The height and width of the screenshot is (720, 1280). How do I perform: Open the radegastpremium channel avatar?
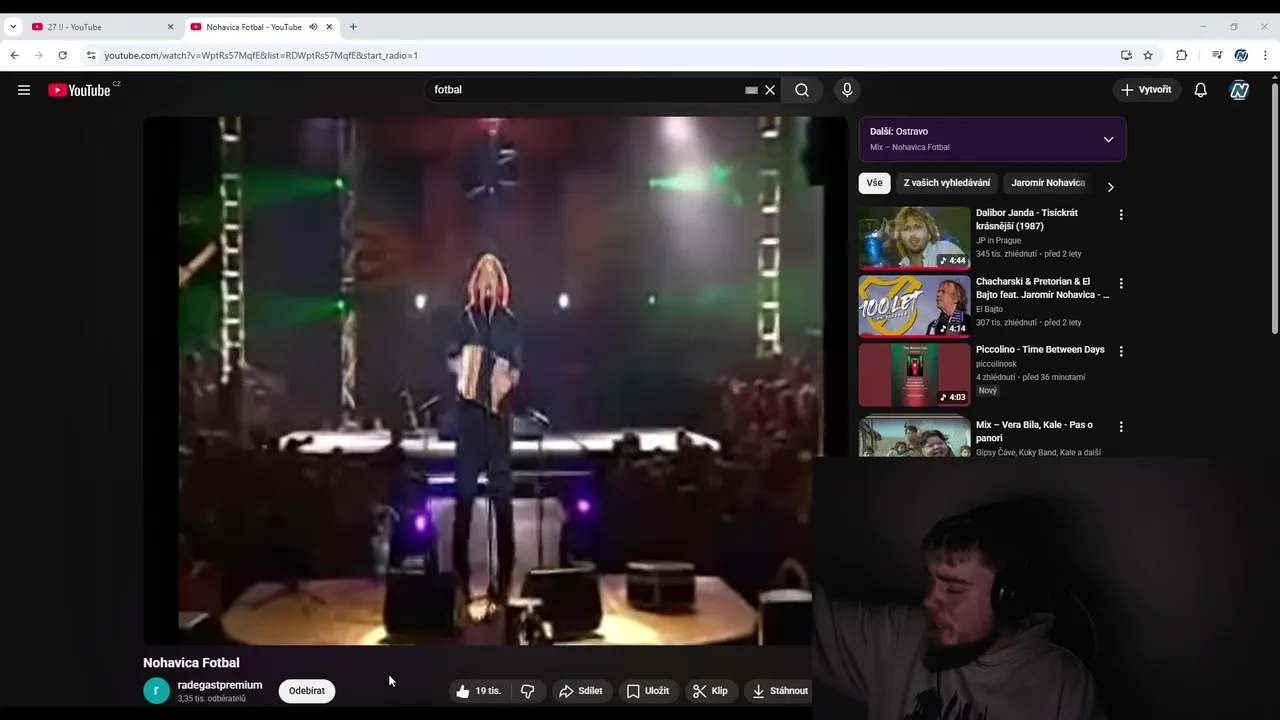point(157,691)
